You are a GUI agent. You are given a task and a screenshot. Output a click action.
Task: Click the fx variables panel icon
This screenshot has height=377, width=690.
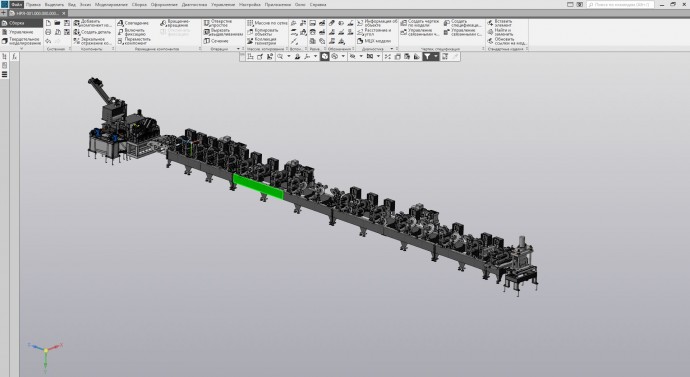15,56
